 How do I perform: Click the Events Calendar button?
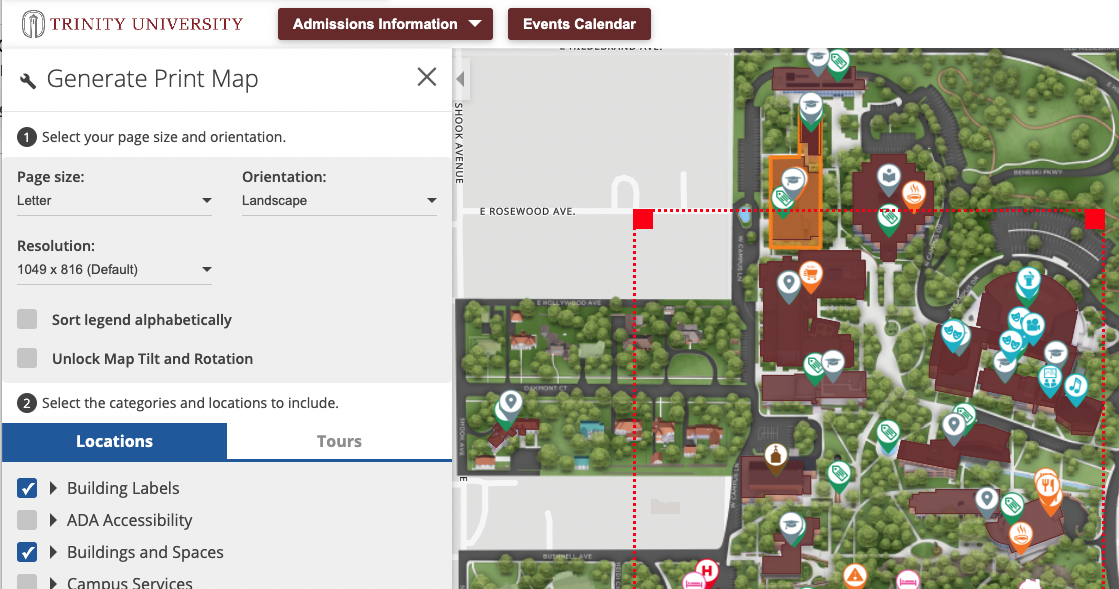[x=579, y=23]
